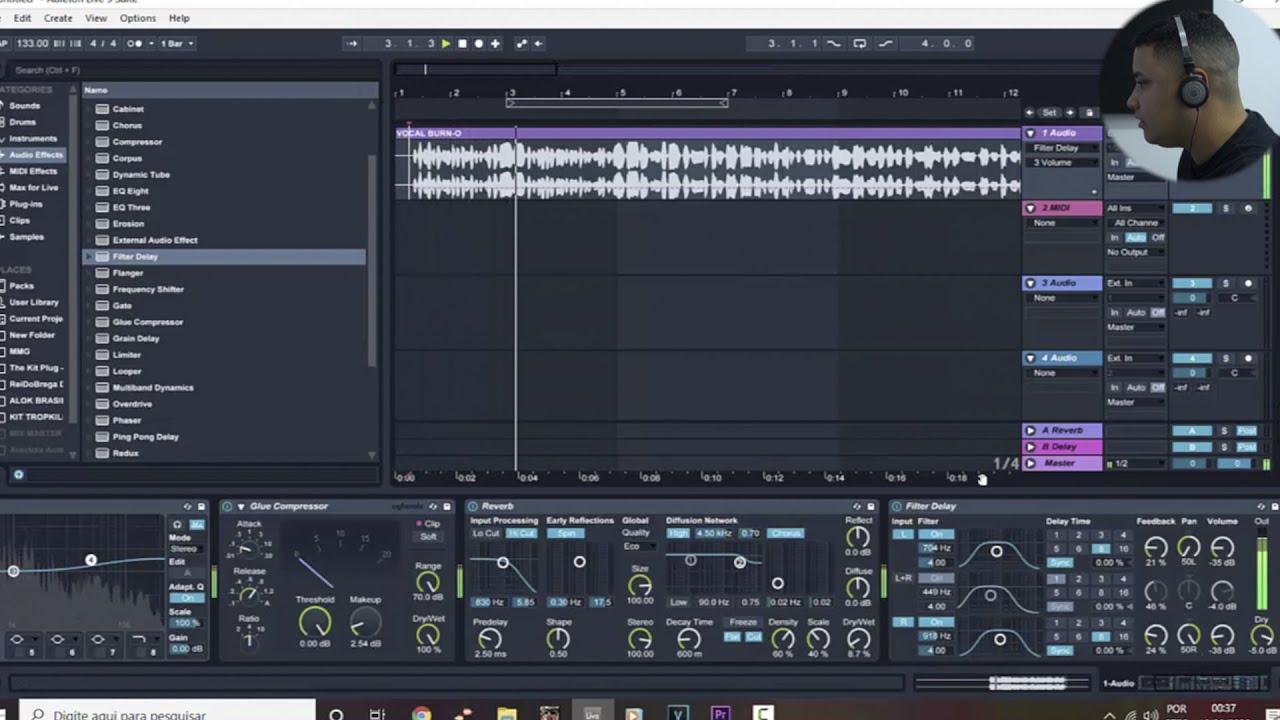Open the Options menu

click(137, 18)
